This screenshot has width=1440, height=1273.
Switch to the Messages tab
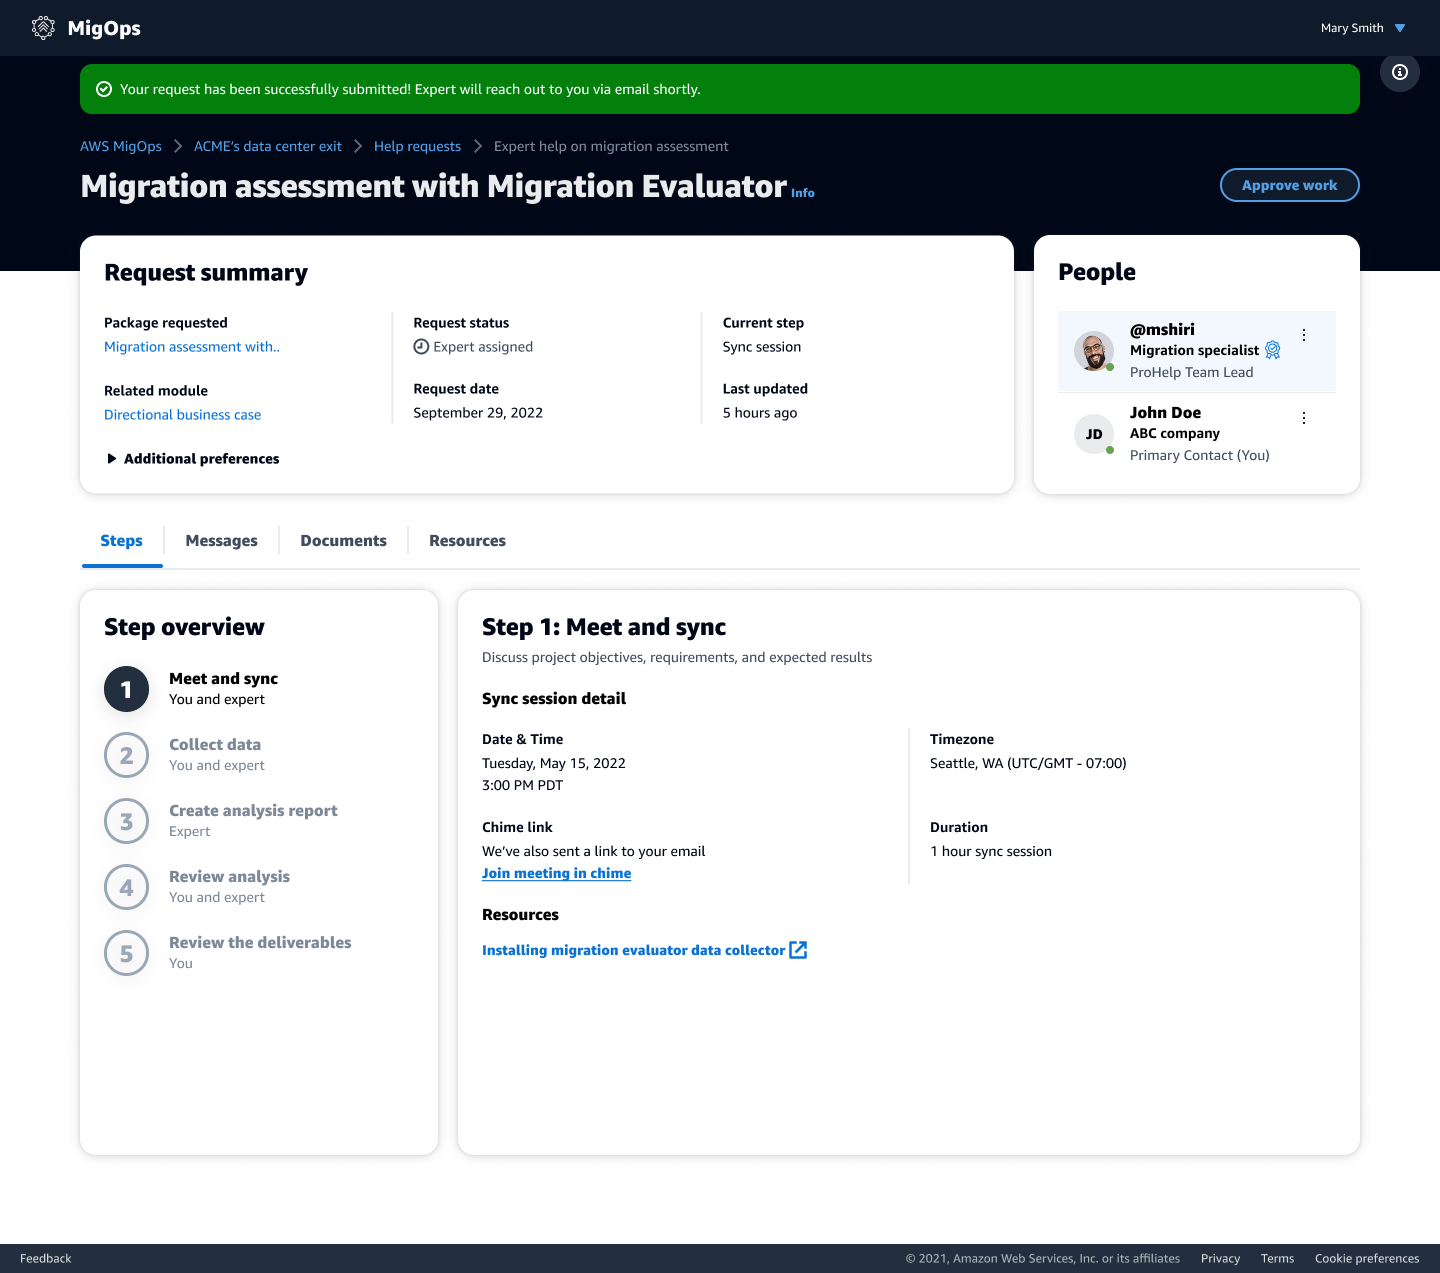pyautogui.click(x=221, y=540)
